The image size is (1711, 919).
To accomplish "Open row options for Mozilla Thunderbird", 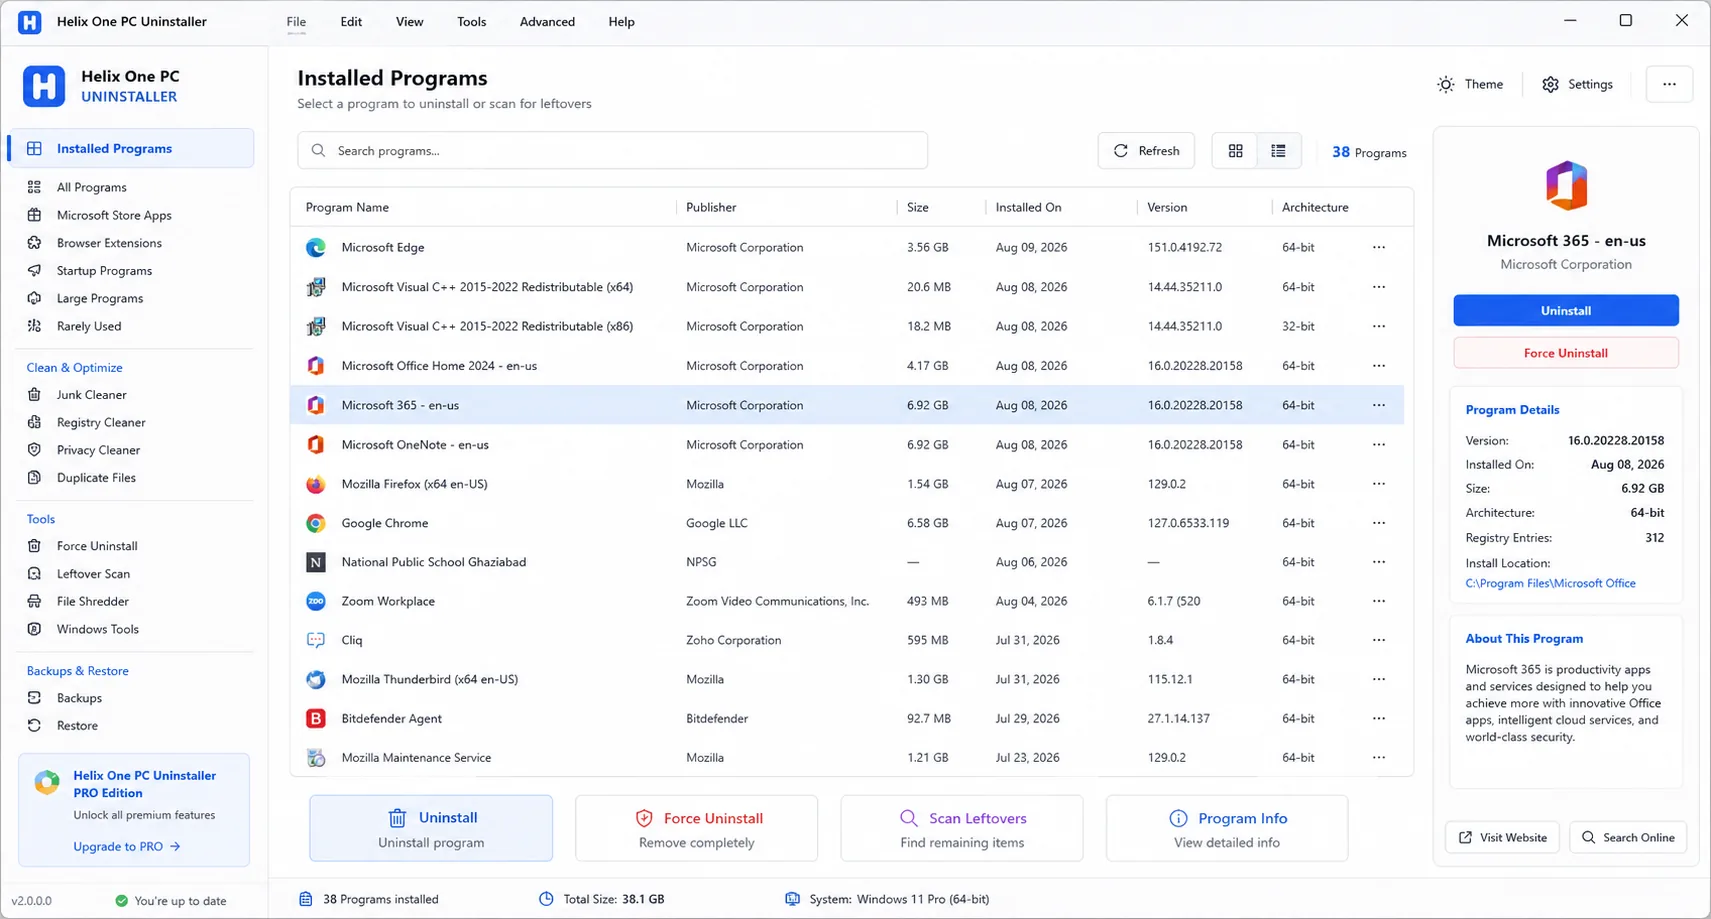I will (x=1379, y=679).
